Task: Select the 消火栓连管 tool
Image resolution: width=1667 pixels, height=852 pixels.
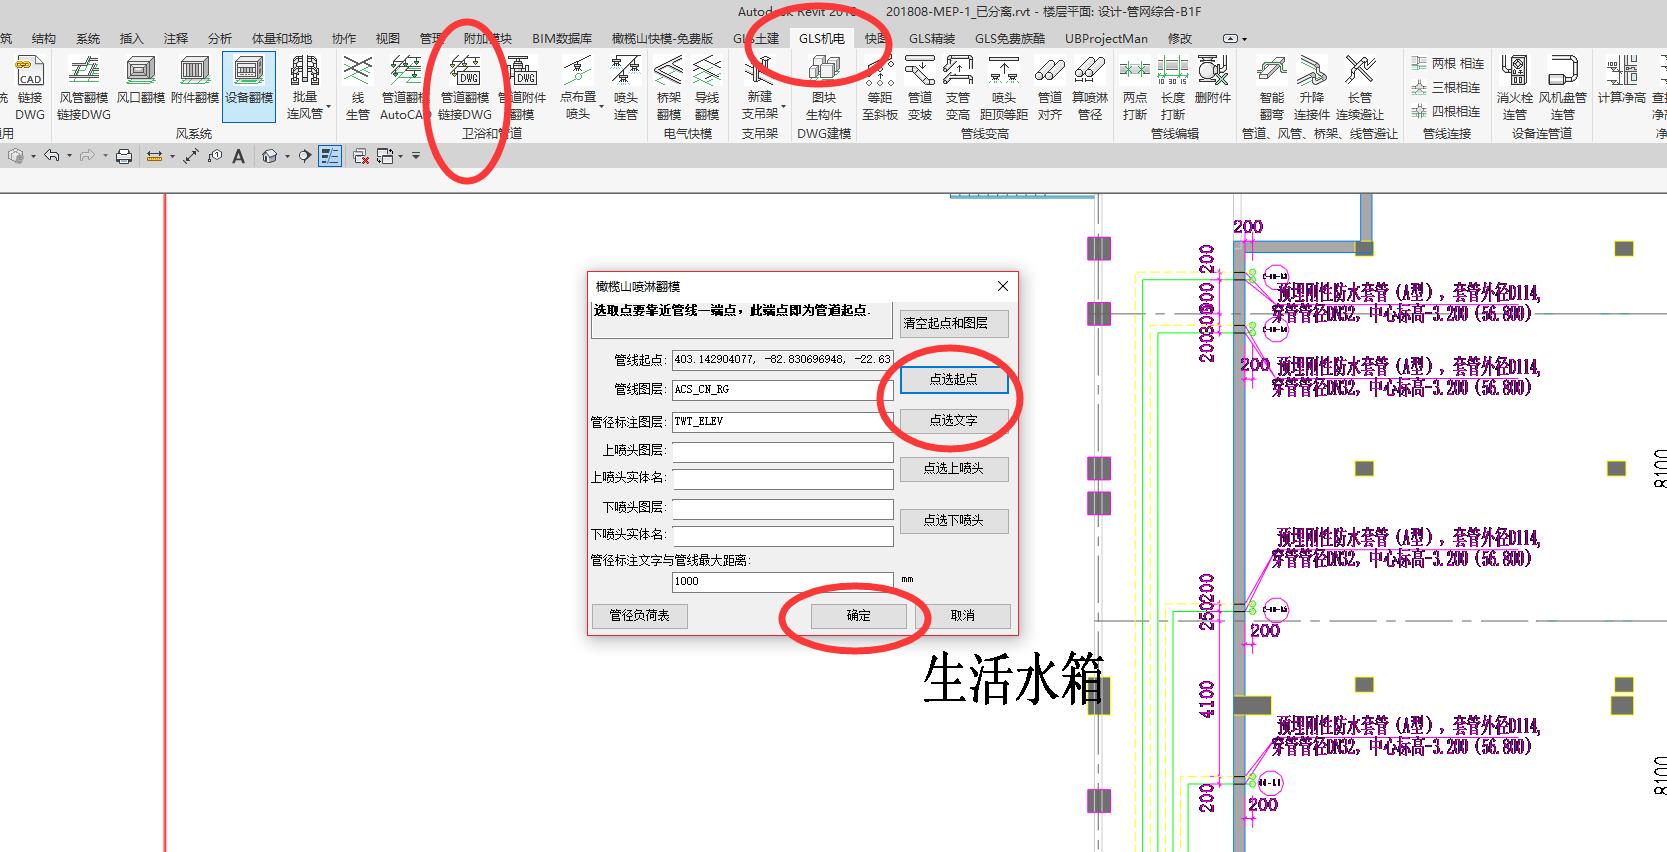Action: pos(1515,88)
